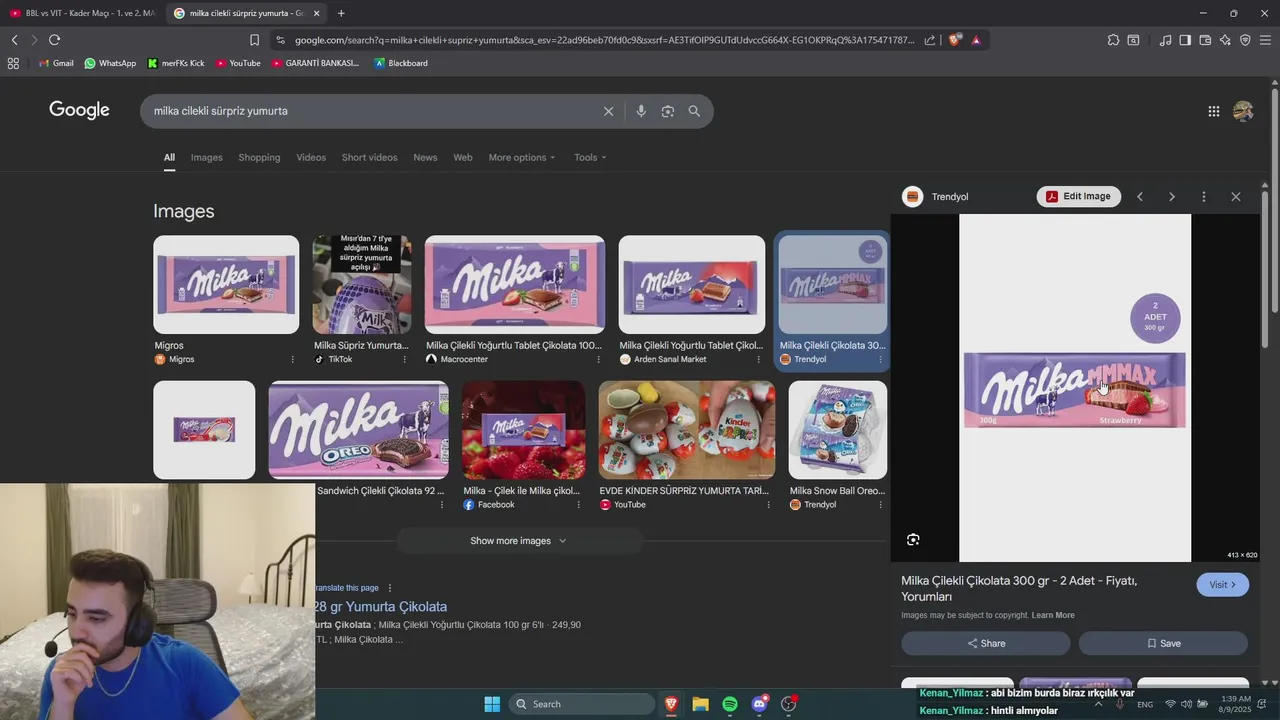
Task: Open Brave Rewards triangle icon
Action: point(976,40)
